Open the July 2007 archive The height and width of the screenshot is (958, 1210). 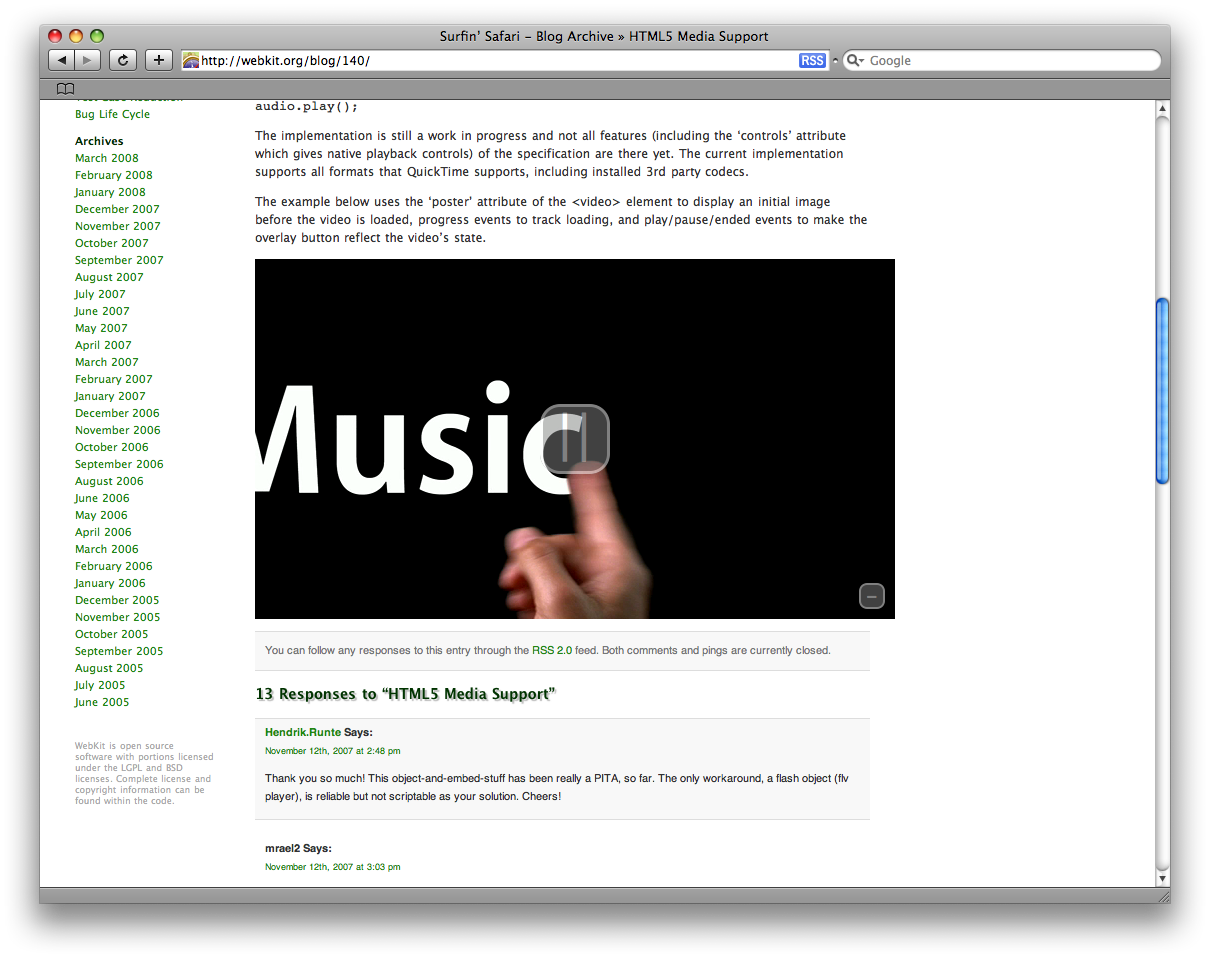(x=100, y=294)
